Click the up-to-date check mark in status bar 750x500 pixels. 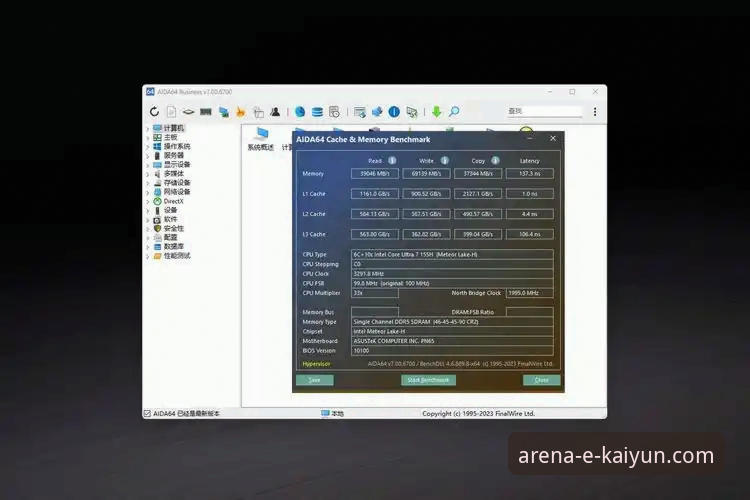point(147,413)
